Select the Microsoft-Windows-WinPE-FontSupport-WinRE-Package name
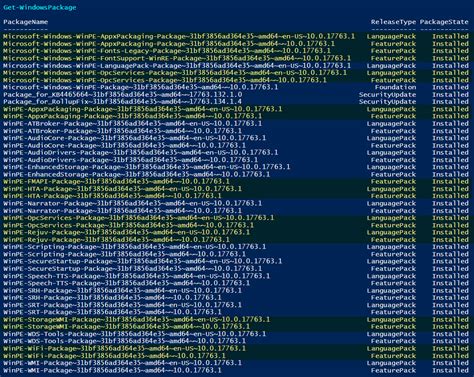 pos(177,58)
